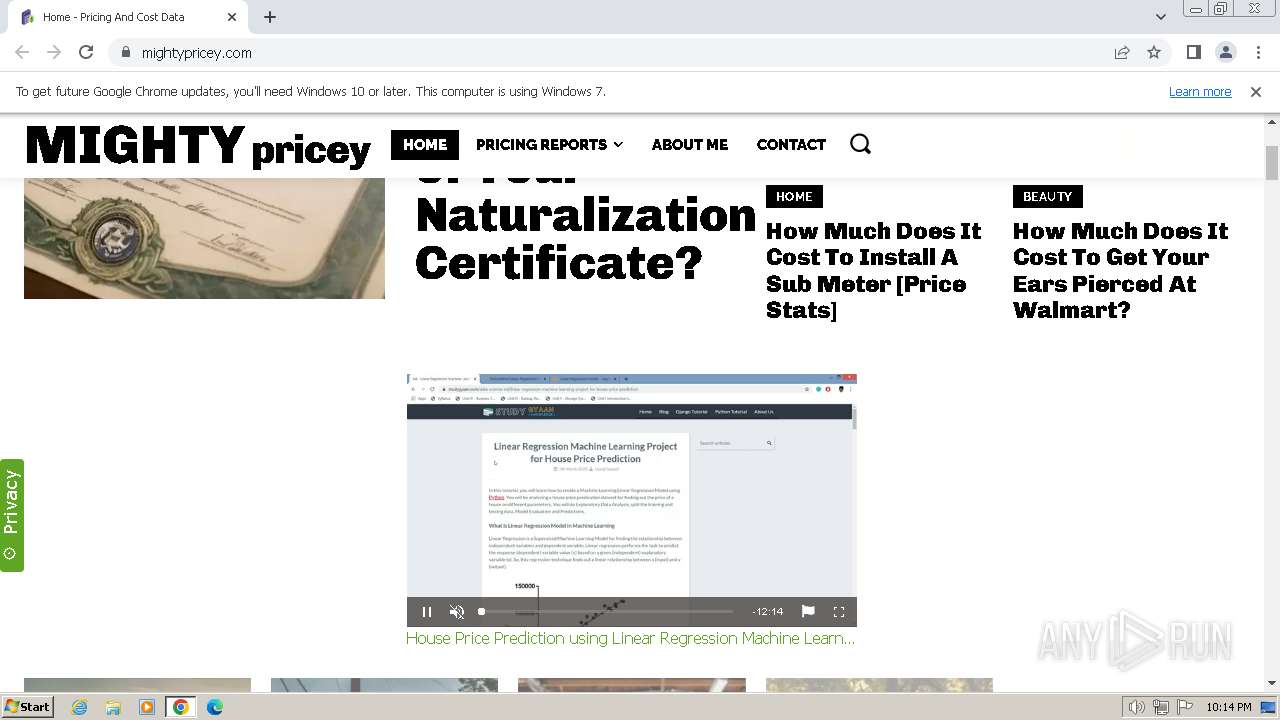Open a new browser tab

[270, 17]
